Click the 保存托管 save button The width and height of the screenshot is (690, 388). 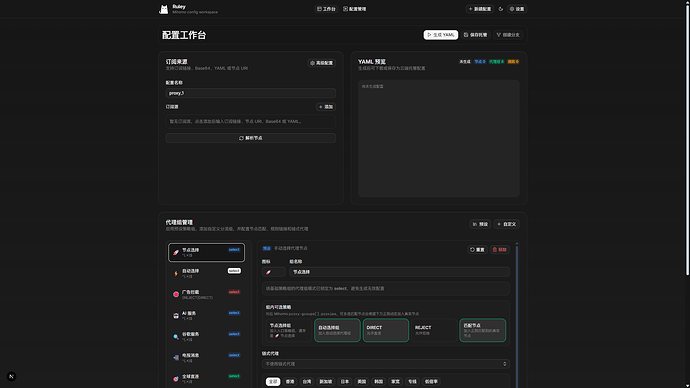(476, 35)
